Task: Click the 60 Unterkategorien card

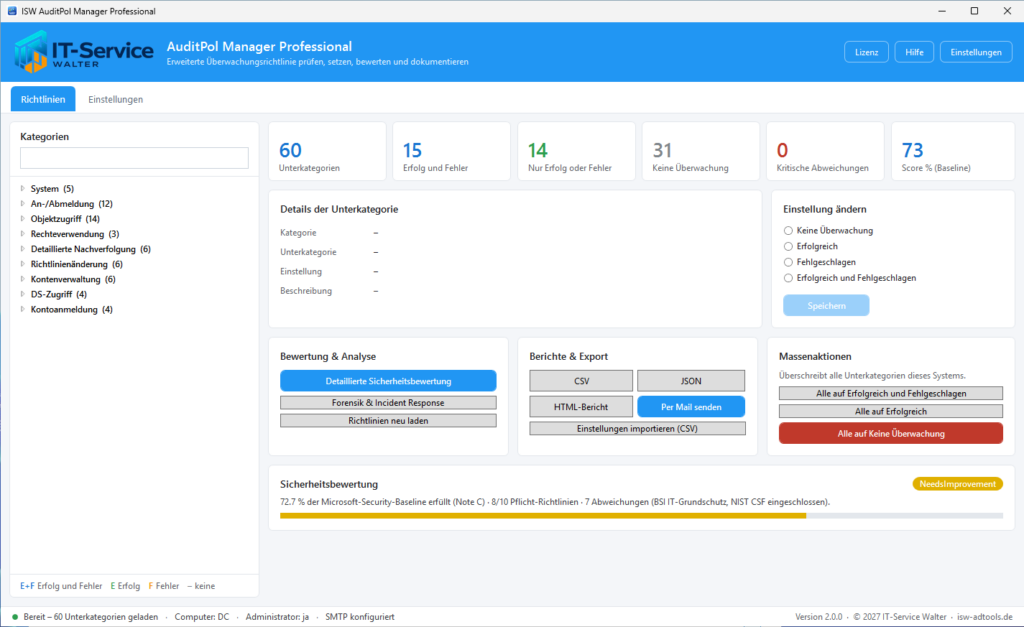Action: (x=327, y=151)
